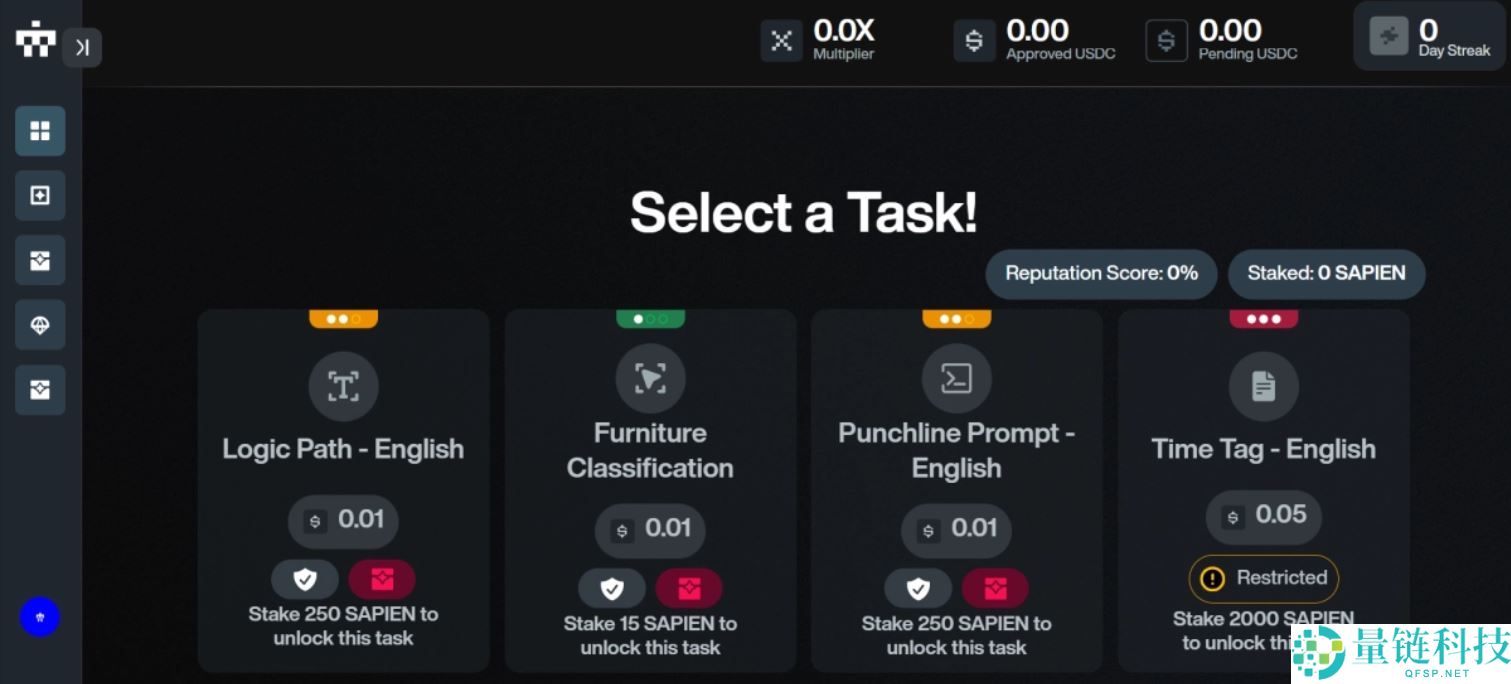Open the Time Tag - English task

point(1263,448)
